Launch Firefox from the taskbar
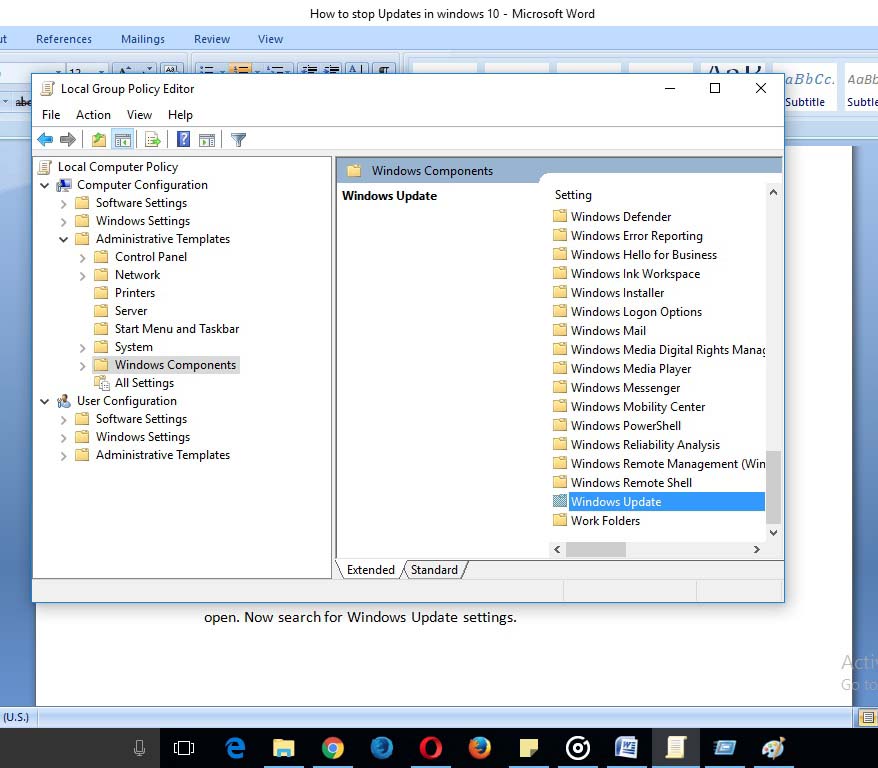878x768 pixels. 479,748
